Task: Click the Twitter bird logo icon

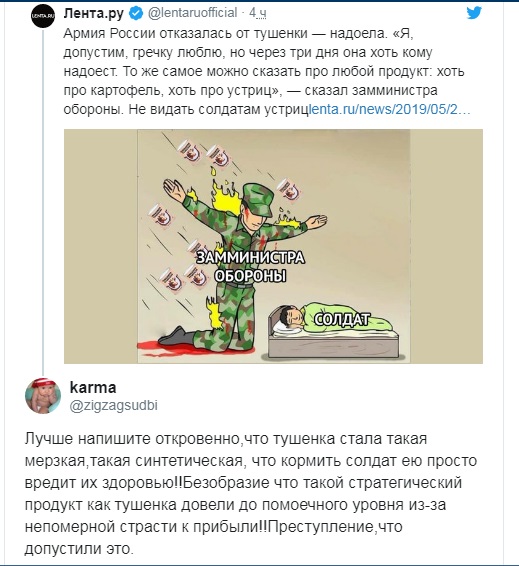Action: coord(474,13)
